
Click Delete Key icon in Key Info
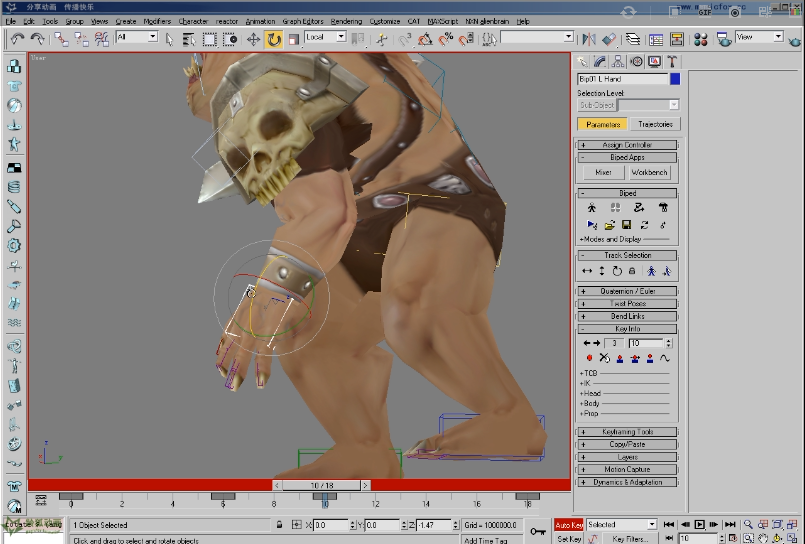(x=605, y=358)
